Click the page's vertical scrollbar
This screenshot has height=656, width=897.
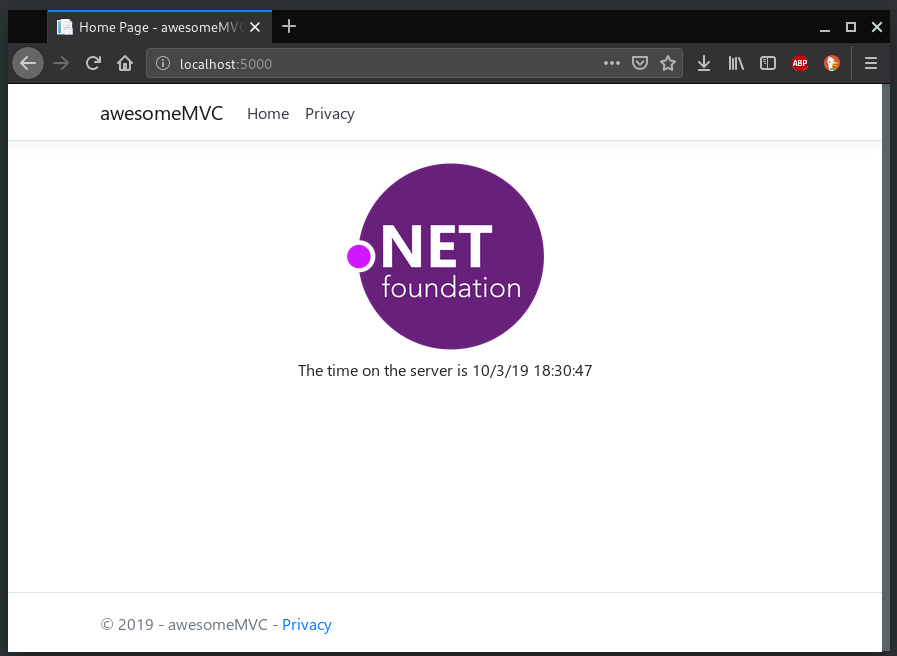pyautogui.click(x=886, y=366)
